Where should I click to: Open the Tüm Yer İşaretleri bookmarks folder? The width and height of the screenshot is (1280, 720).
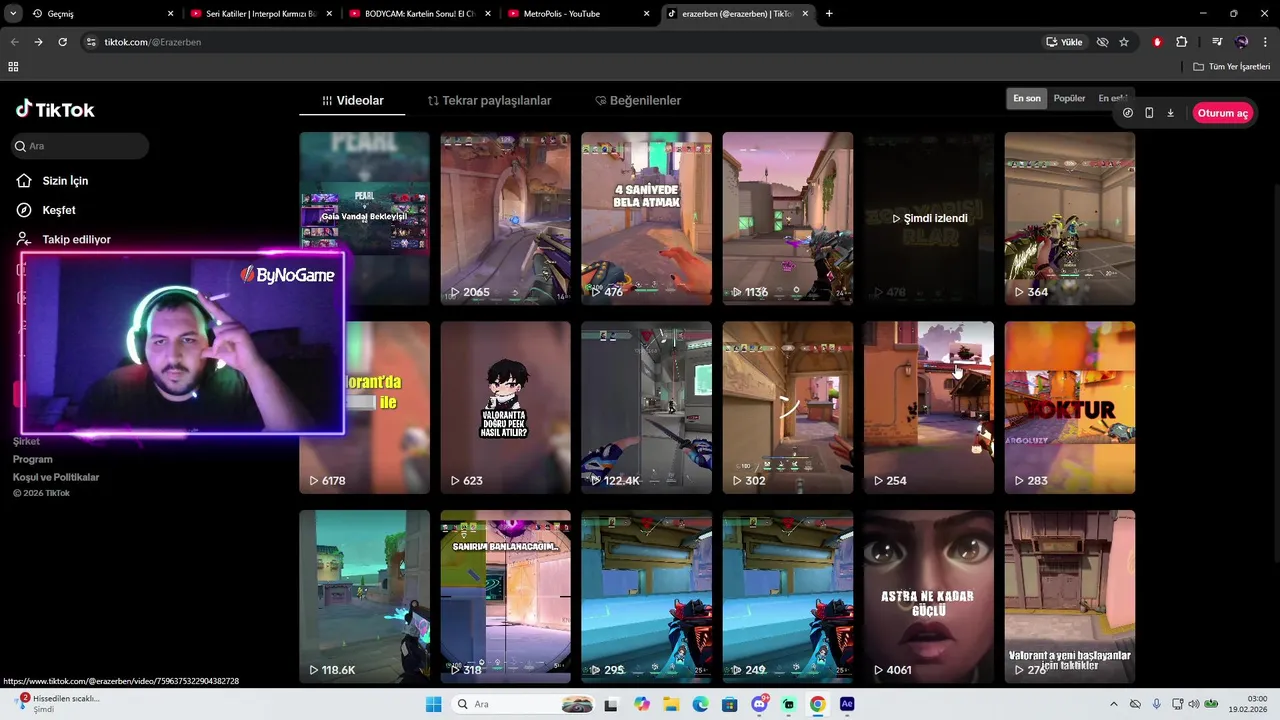[1232, 67]
